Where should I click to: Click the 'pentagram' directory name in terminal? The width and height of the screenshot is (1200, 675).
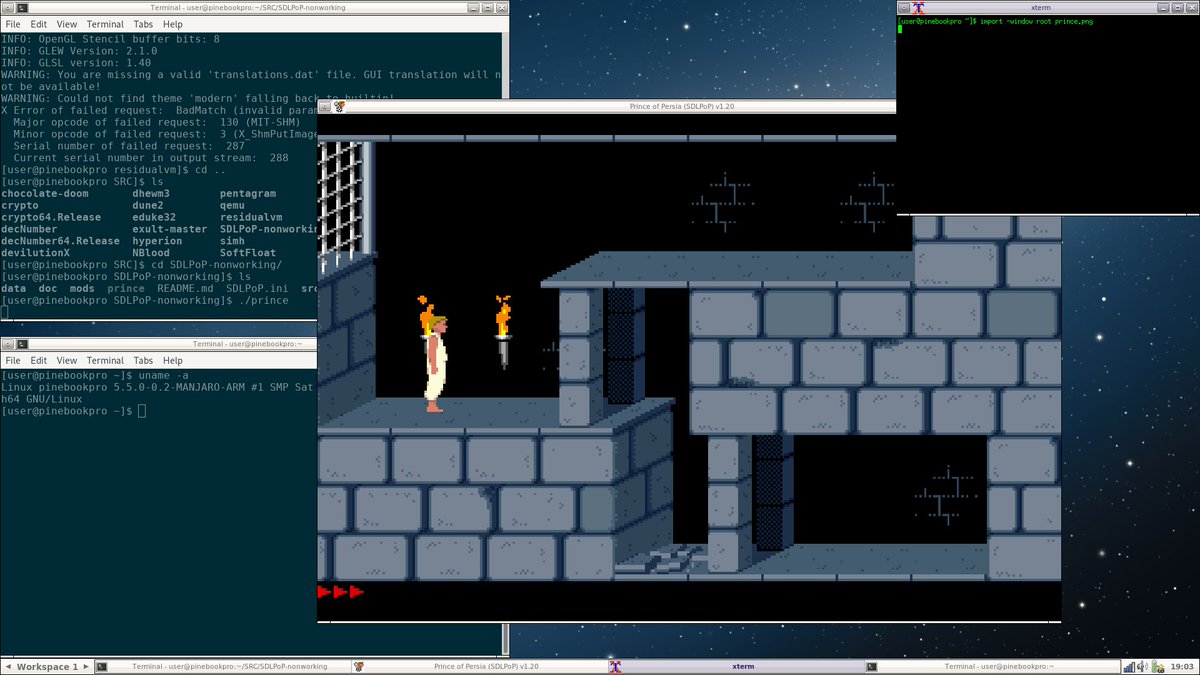click(248, 193)
